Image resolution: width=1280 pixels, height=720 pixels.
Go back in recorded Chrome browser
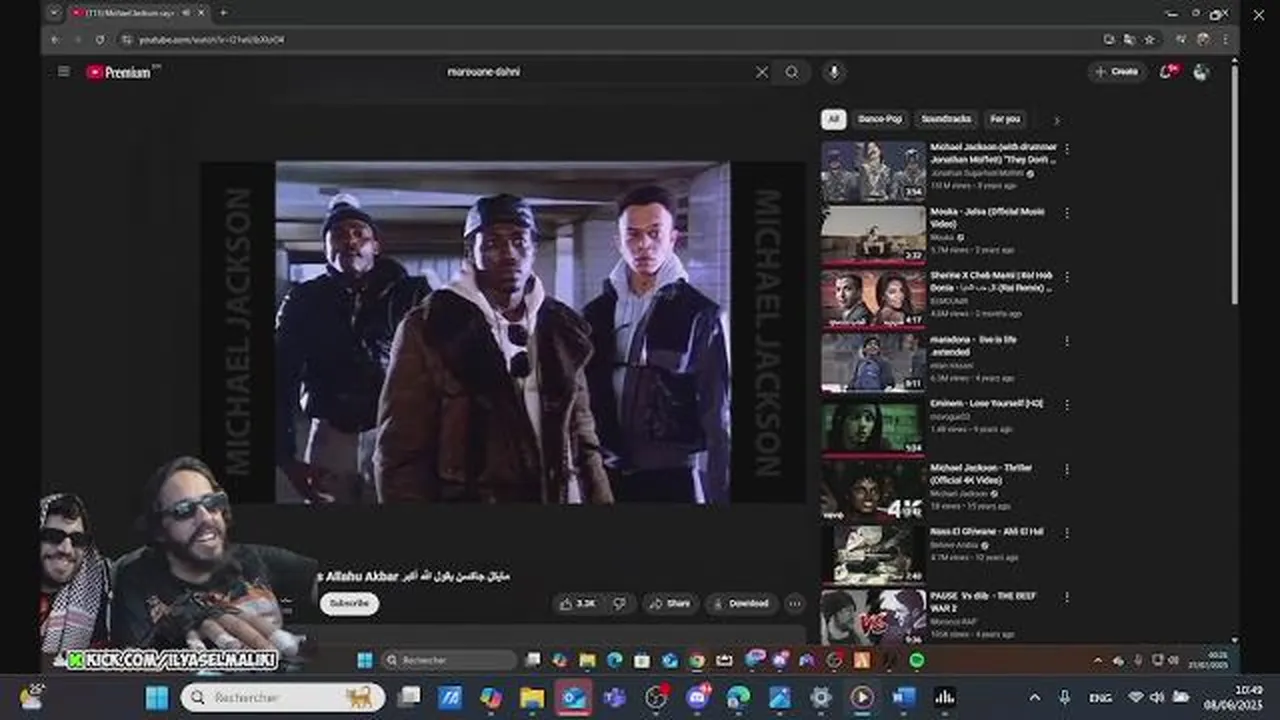tap(55, 39)
